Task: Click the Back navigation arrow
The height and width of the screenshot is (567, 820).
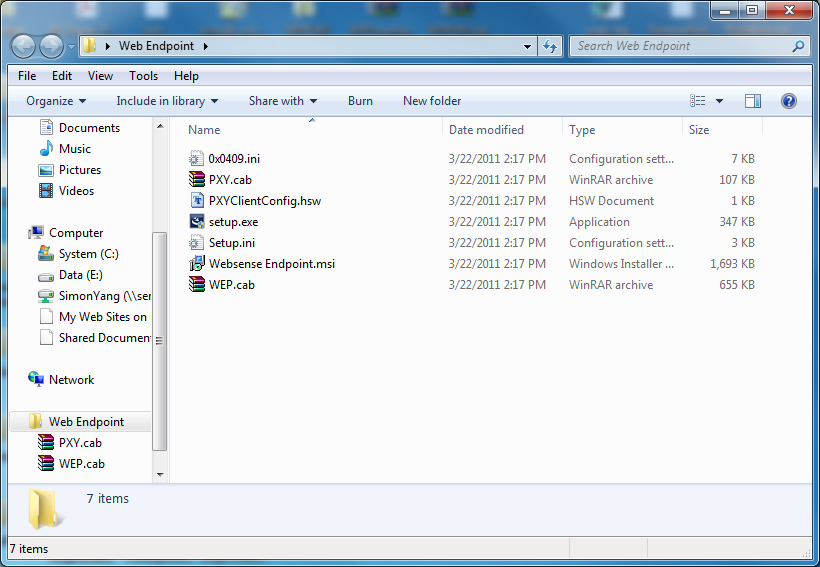Action: 23,47
